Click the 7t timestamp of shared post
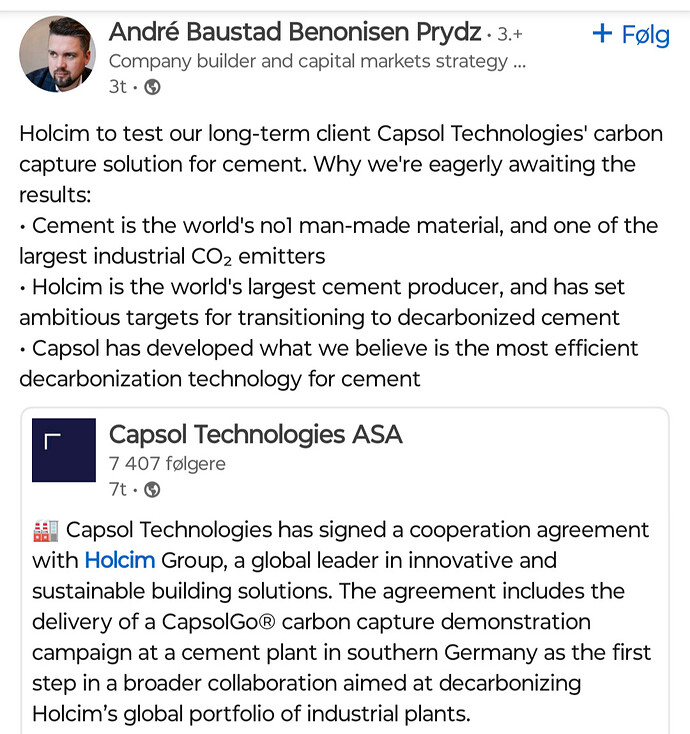 117,490
